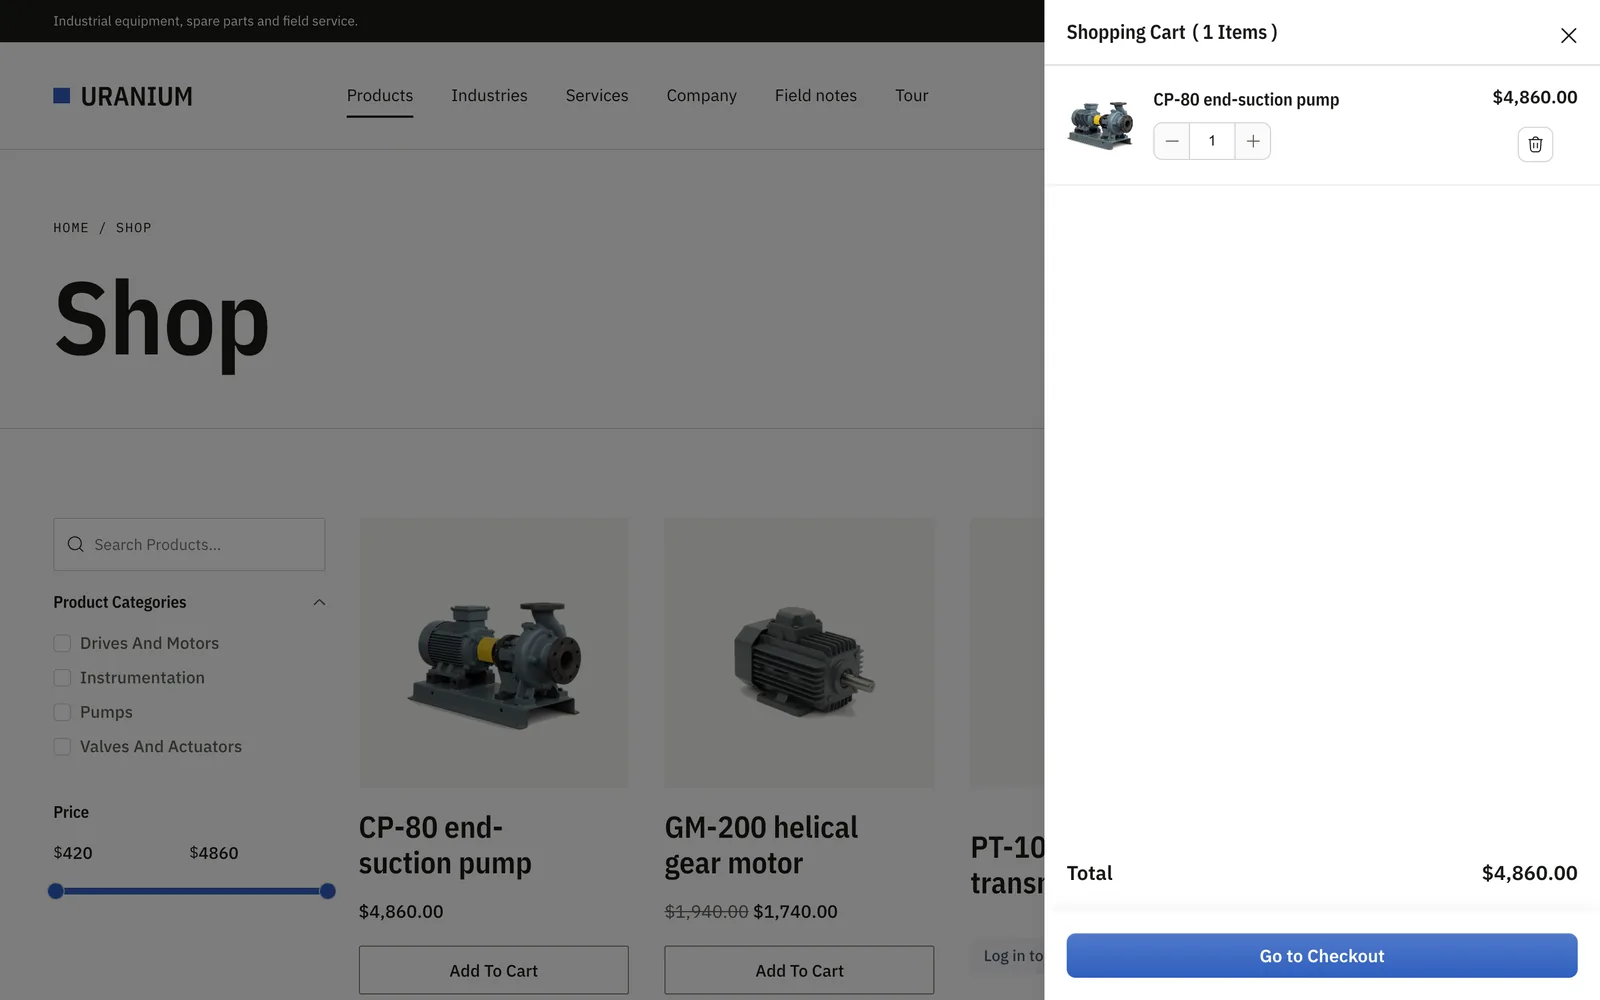Open CP-80 end-suction pump product image
Screen dimensions: 1600x1000
[x=494, y=652]
